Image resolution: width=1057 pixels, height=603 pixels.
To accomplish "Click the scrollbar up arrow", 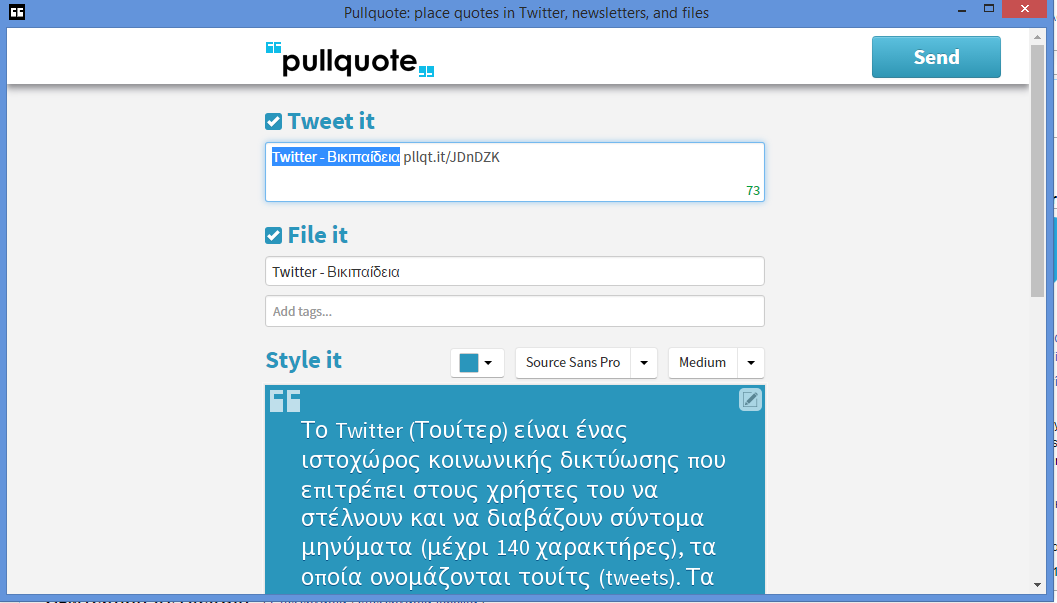I will pos(1037,36).
